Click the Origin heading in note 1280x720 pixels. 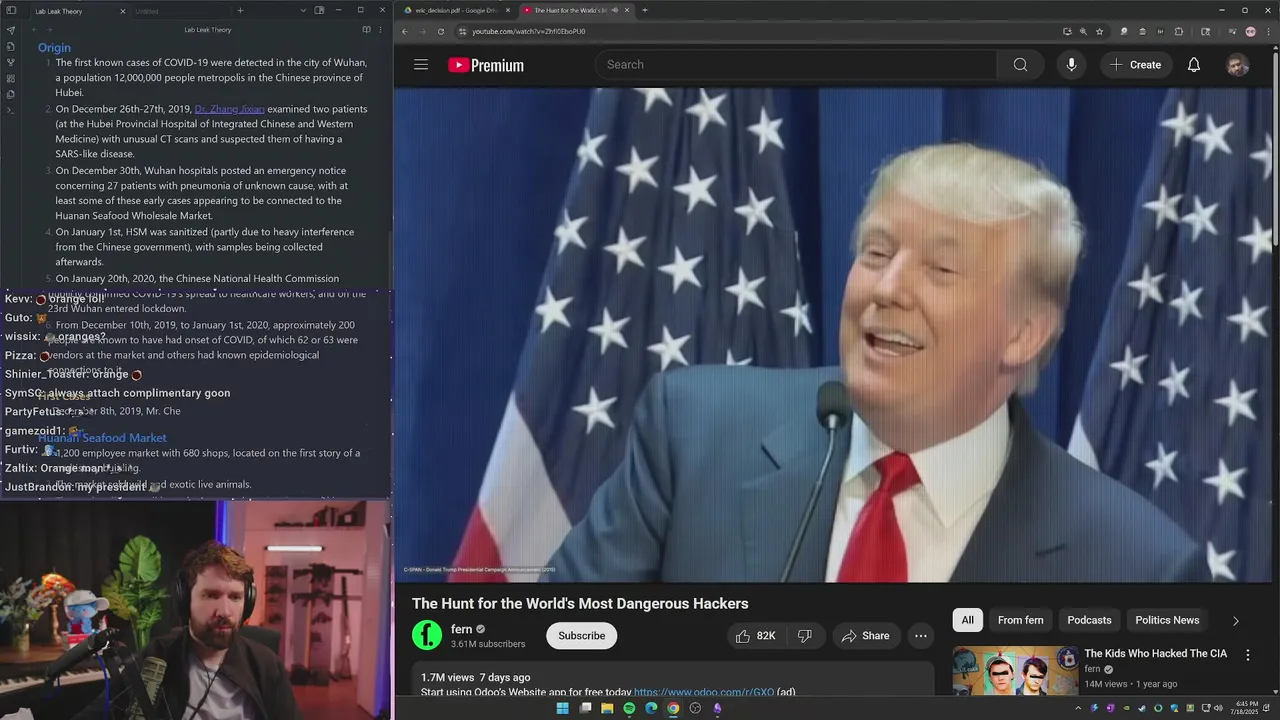coord(54,47)
